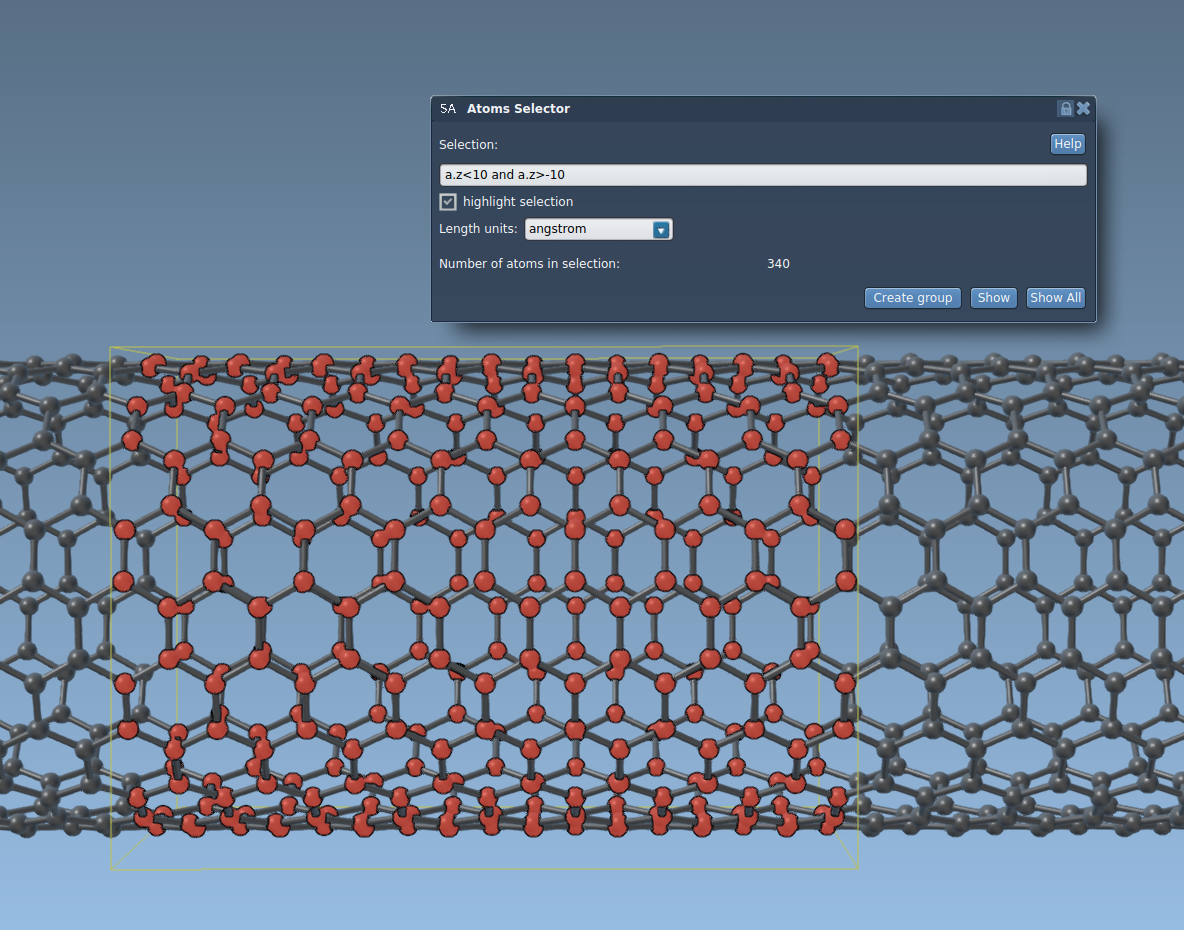Expand the Length units dropdown arrow

pyautogui.click(x=660, y=230)
